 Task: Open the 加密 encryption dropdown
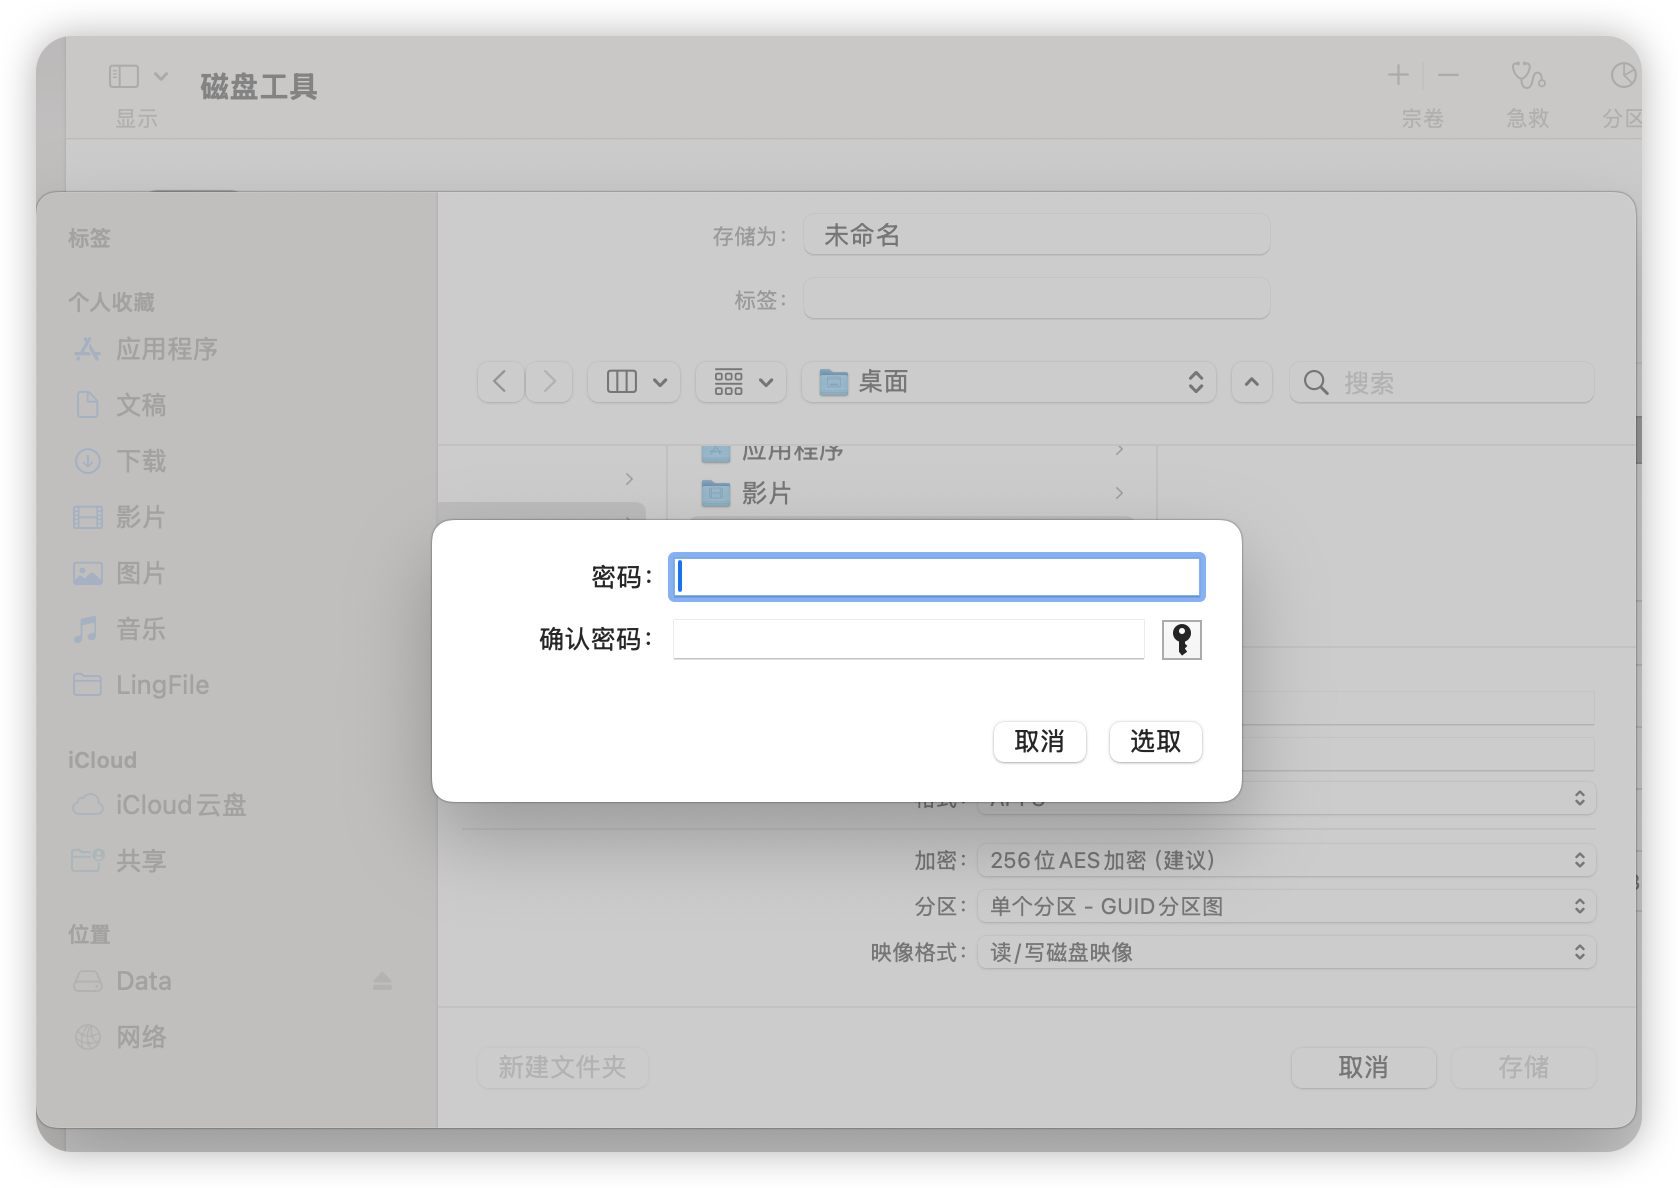tap(1285, 860)
